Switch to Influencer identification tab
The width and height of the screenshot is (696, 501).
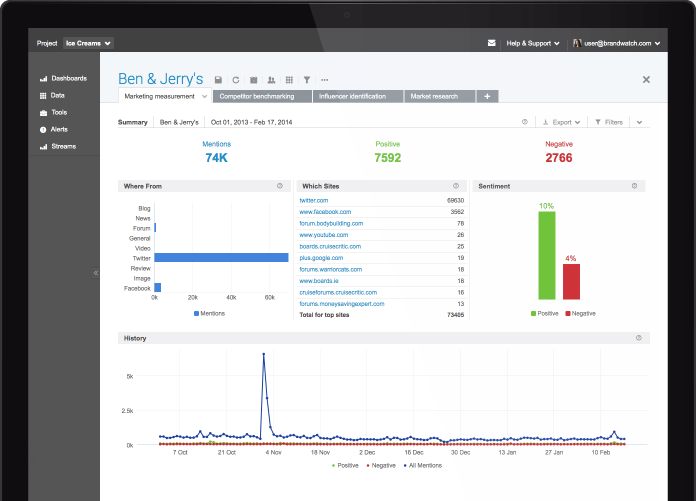[x=358, y=96]
